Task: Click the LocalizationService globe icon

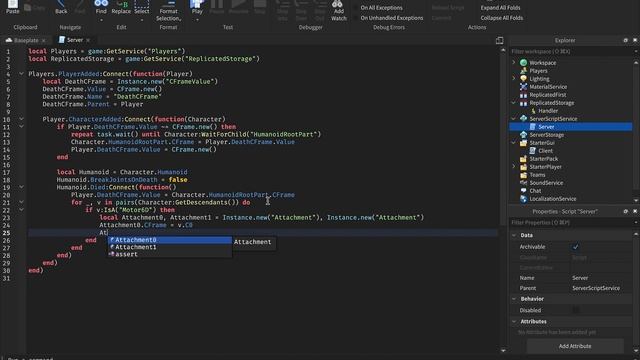Action: tap(524, 199)
